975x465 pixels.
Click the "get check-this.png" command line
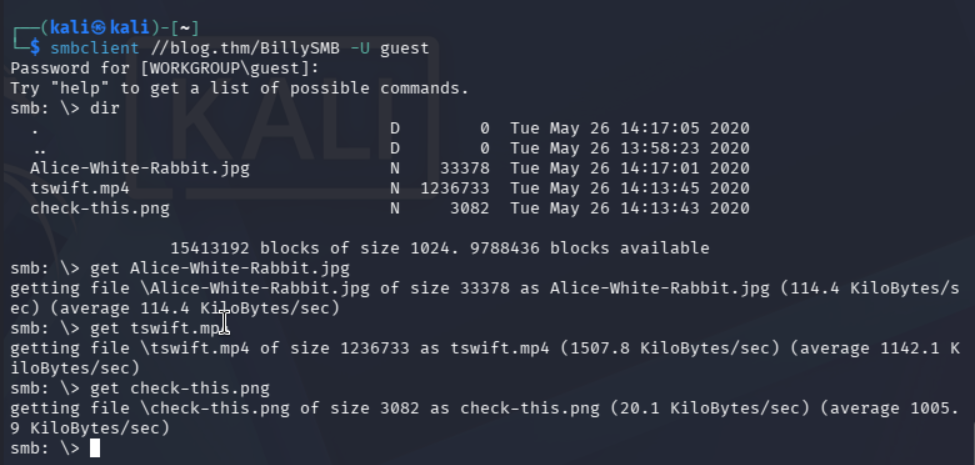[180, 389]
